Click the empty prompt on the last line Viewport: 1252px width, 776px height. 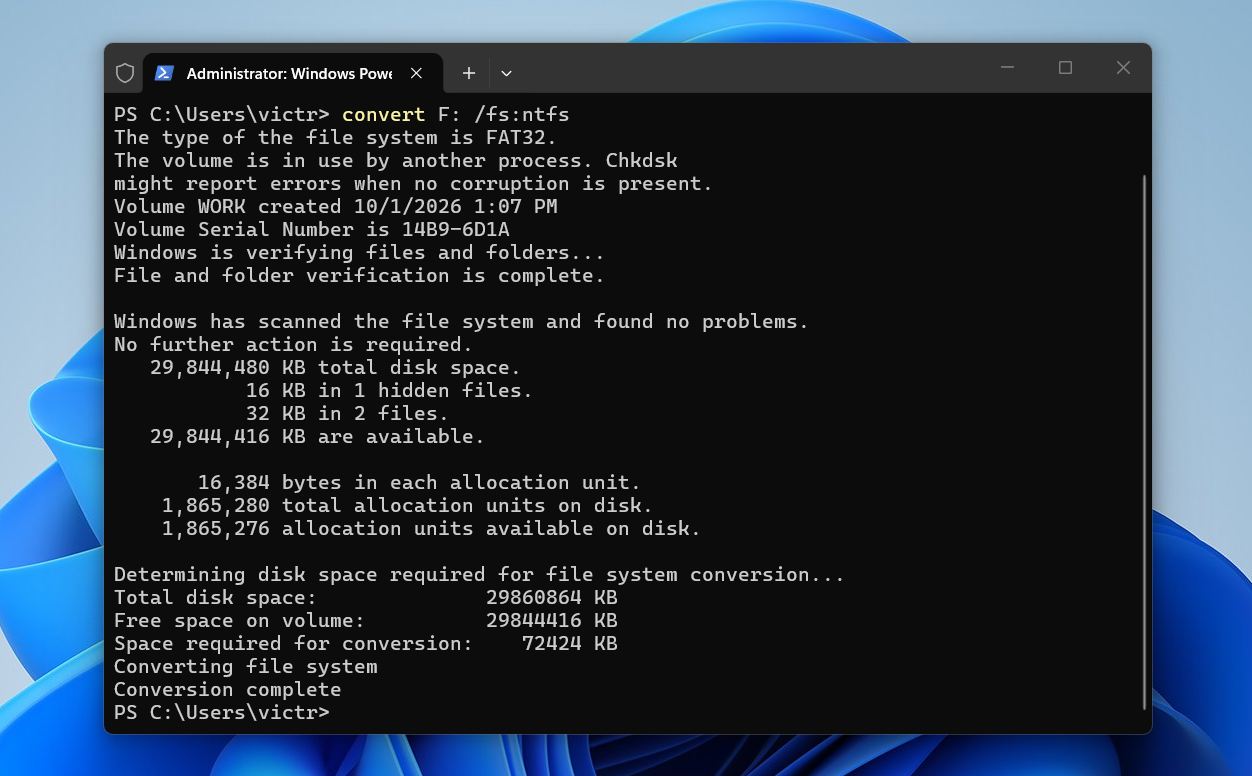(221, 713)
